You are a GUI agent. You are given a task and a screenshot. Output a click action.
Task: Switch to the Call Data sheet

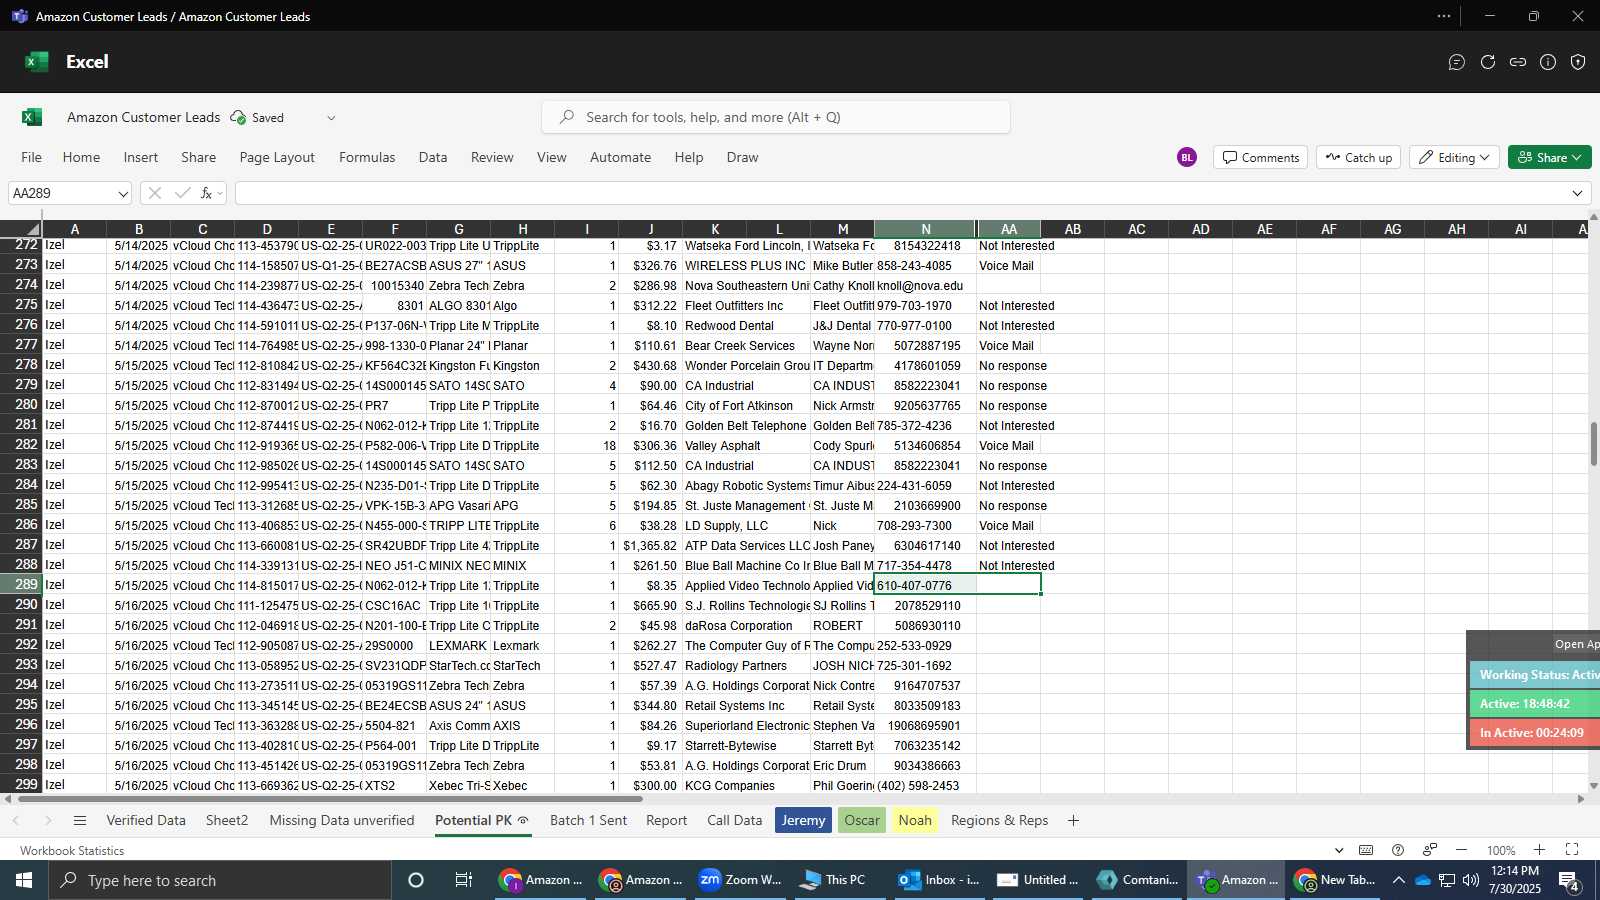coord(734,820)
